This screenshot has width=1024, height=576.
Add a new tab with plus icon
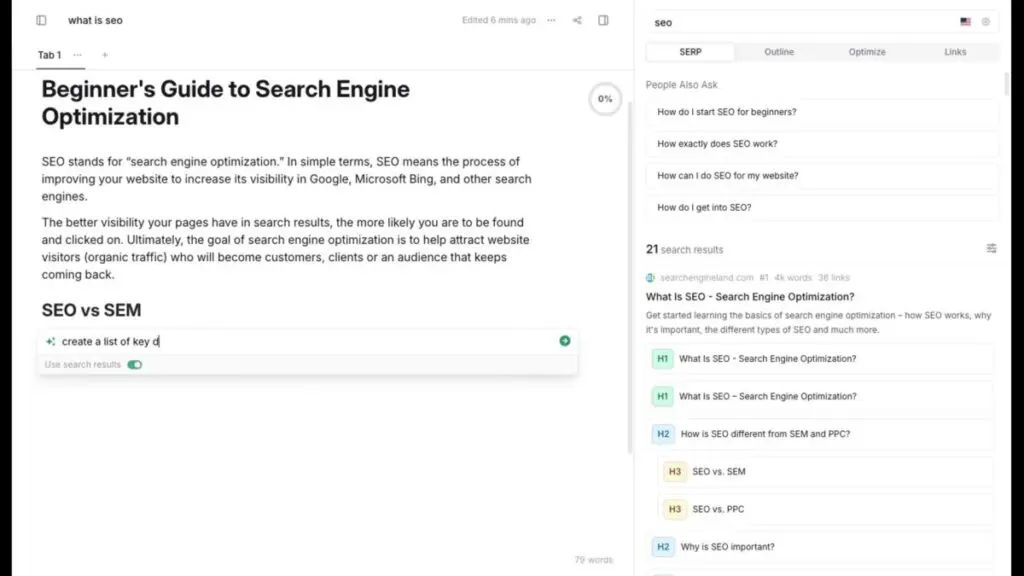point(105,55)
